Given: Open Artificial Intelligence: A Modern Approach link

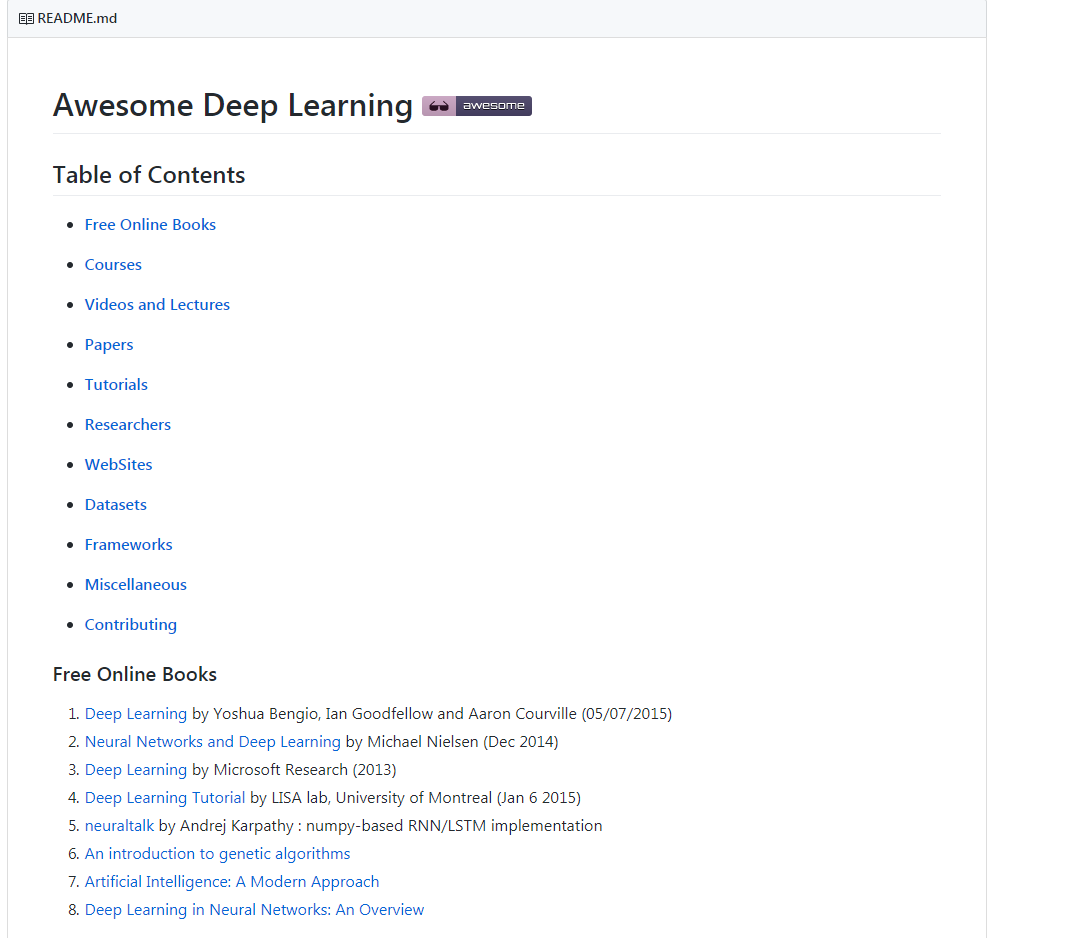Looking at the screenshot, I should coord(232,881).
